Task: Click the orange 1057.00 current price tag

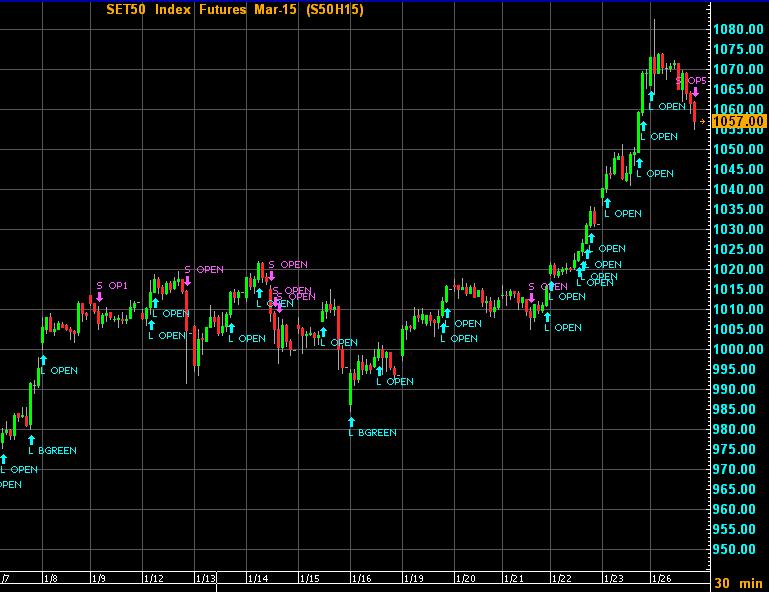Action: coord(738,121)
